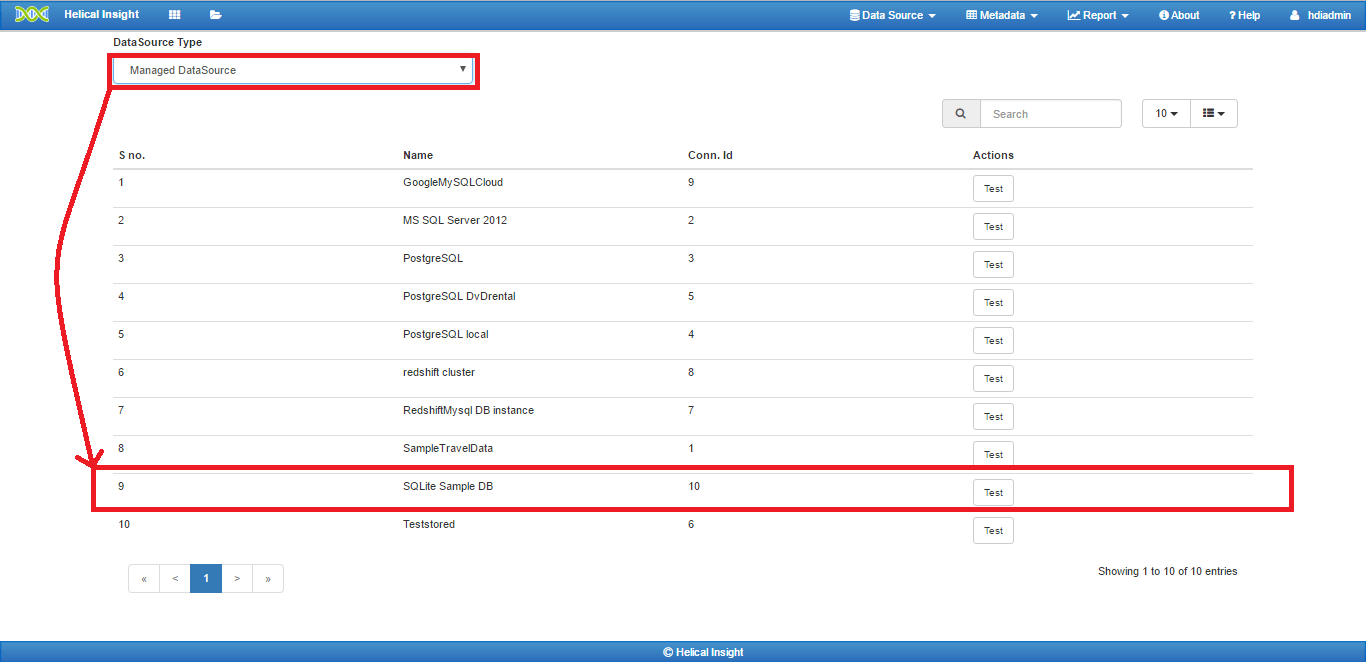Image resolution: width=1366 pixels, height=662 pixels.
Task: Click the Helical Insight brand link
Action: pos(102,15)
